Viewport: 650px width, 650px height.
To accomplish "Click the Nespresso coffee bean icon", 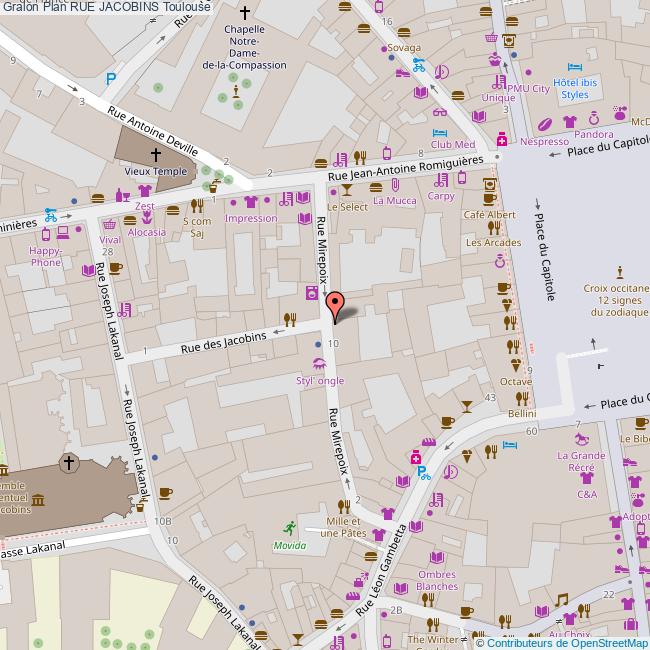I will click(x=544, y=125).
